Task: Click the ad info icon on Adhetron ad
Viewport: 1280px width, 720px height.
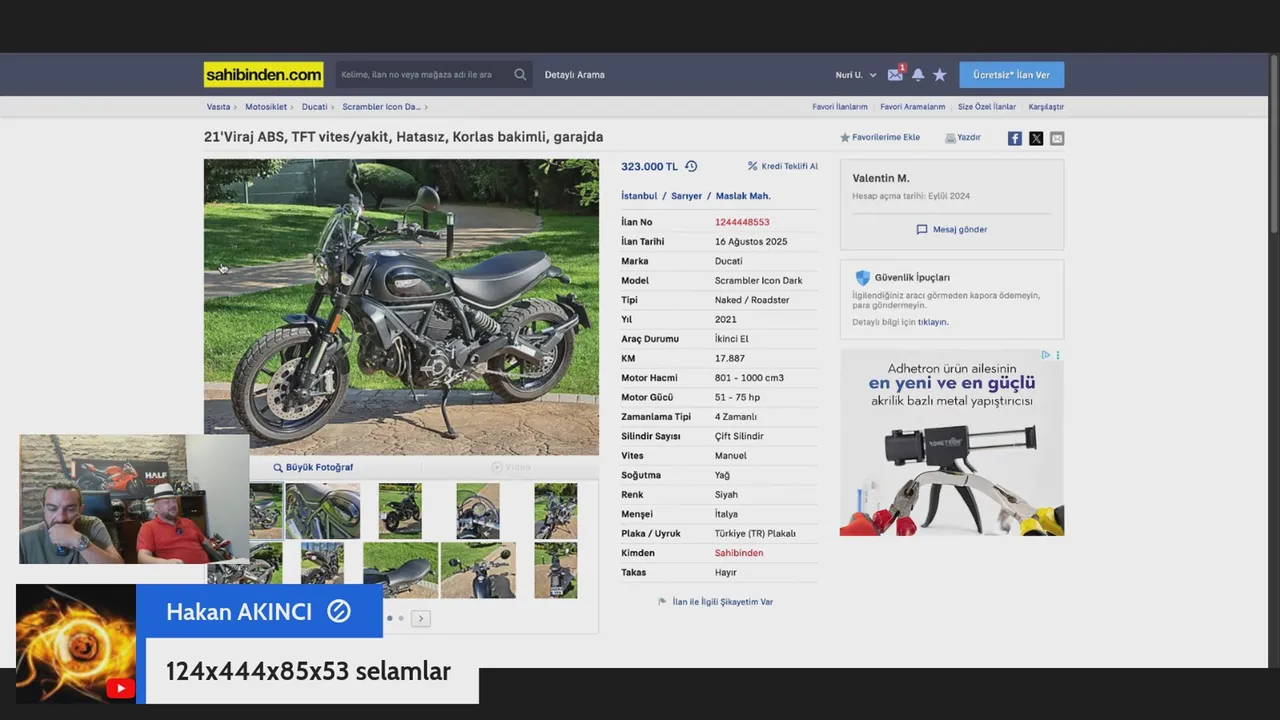Action: point(1046,355)
